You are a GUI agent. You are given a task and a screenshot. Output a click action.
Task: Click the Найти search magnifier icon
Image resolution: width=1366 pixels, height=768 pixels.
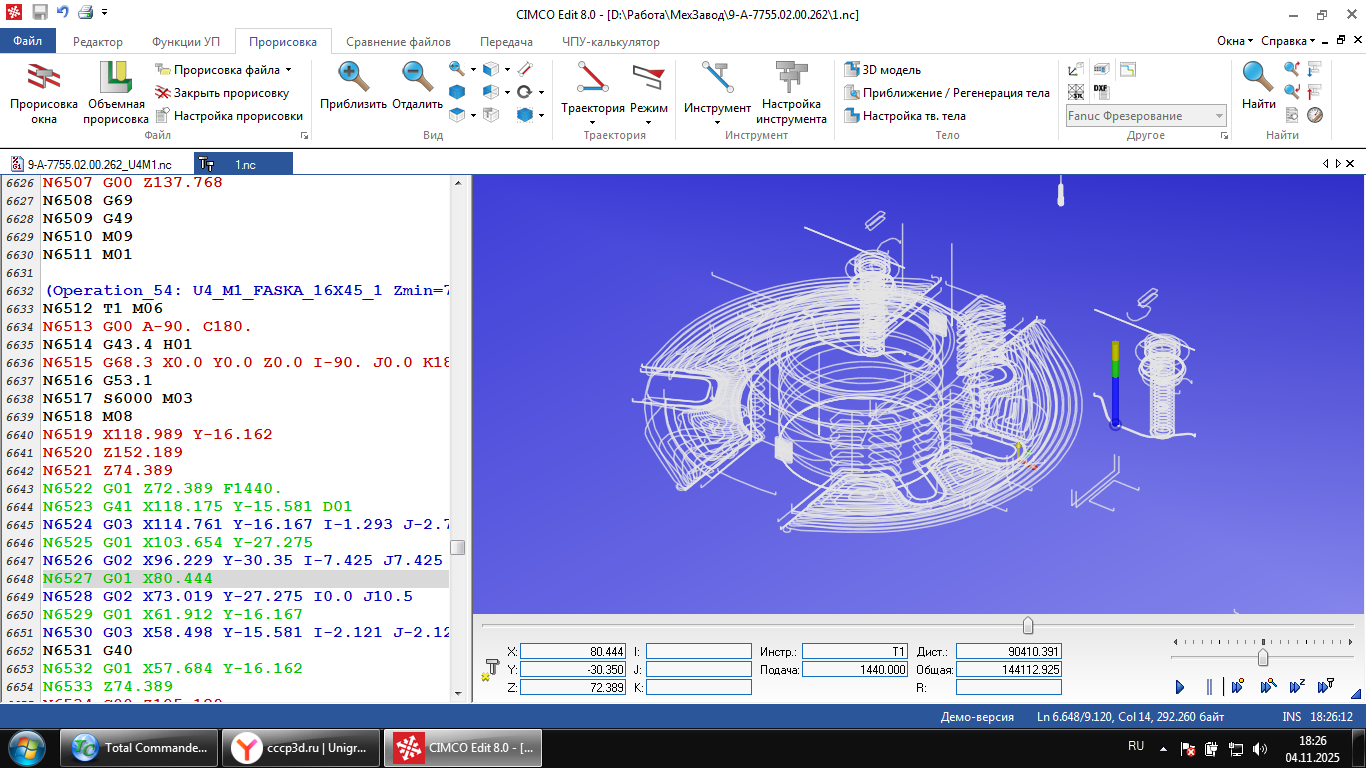click(x=1258, y=78)
